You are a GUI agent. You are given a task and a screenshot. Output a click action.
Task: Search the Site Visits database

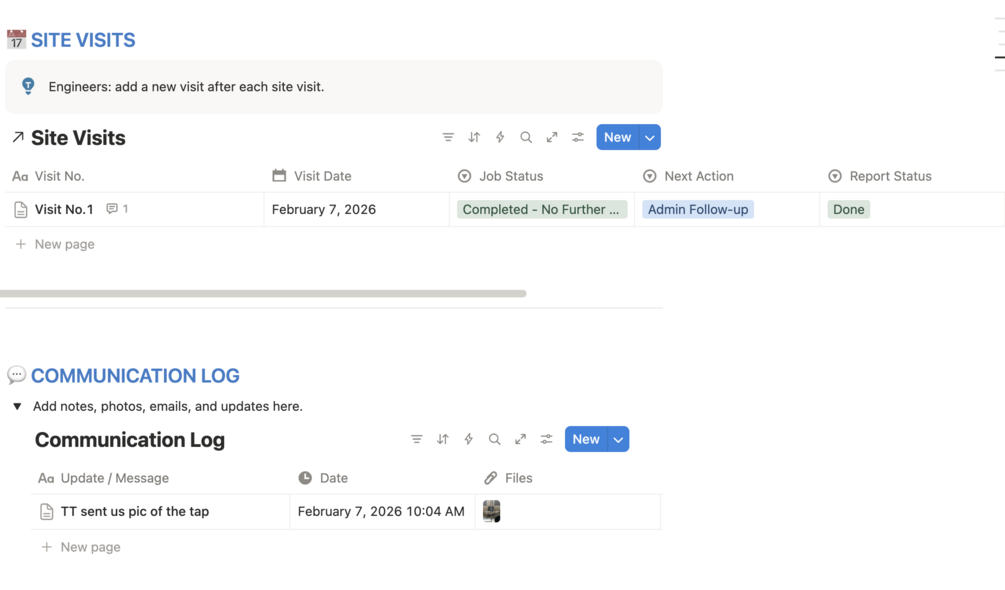pyautogui.click(x=526, y=137)
